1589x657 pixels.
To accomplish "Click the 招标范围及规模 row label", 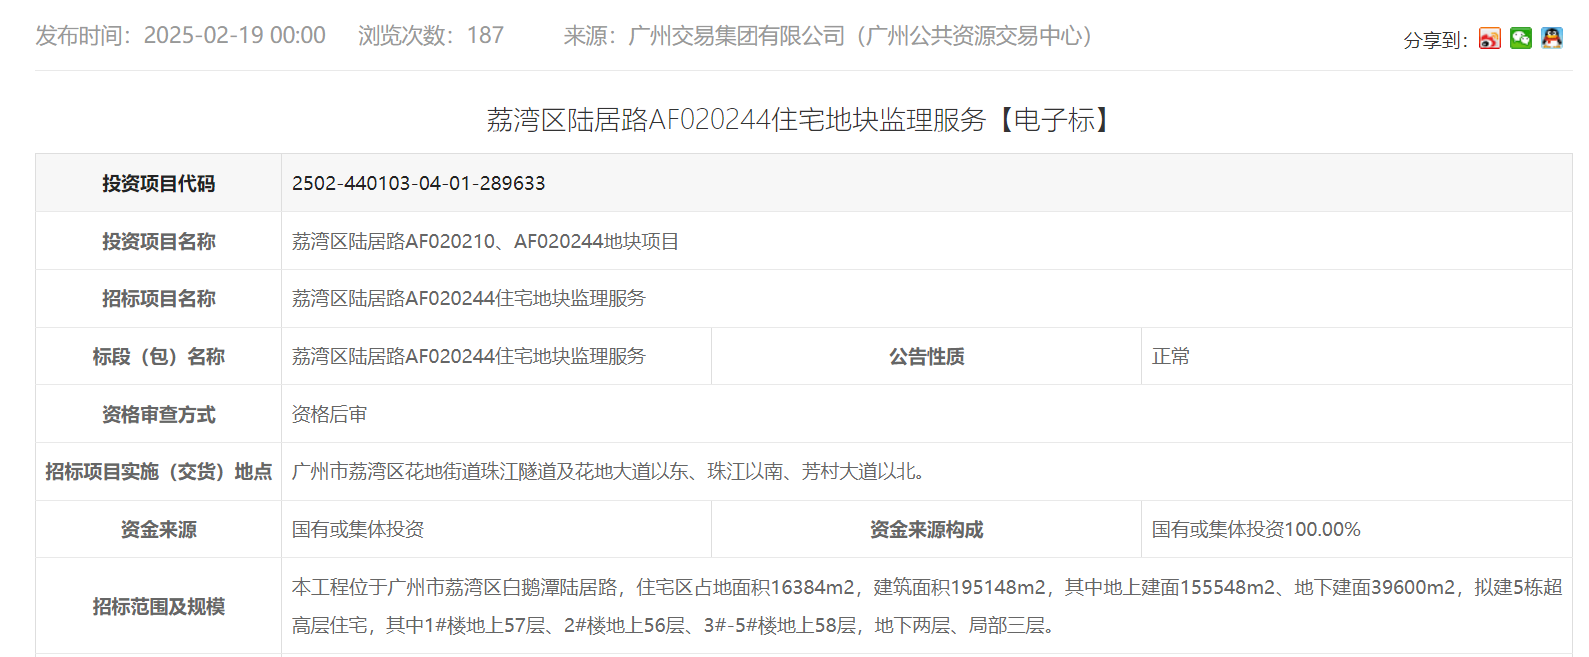I will [158, 606].
